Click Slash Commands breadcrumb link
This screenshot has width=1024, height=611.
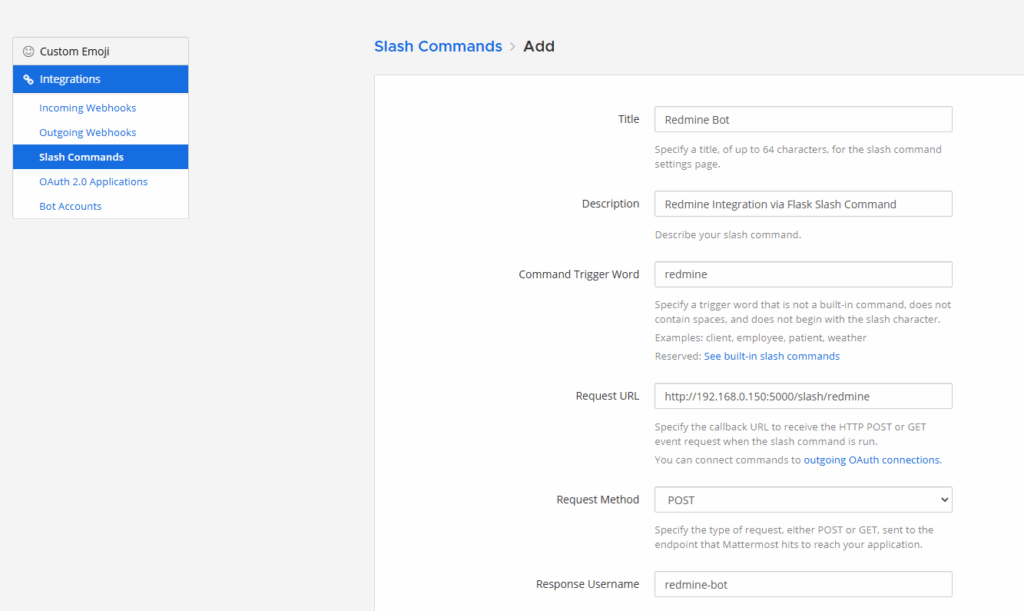(x=438, y=46)
